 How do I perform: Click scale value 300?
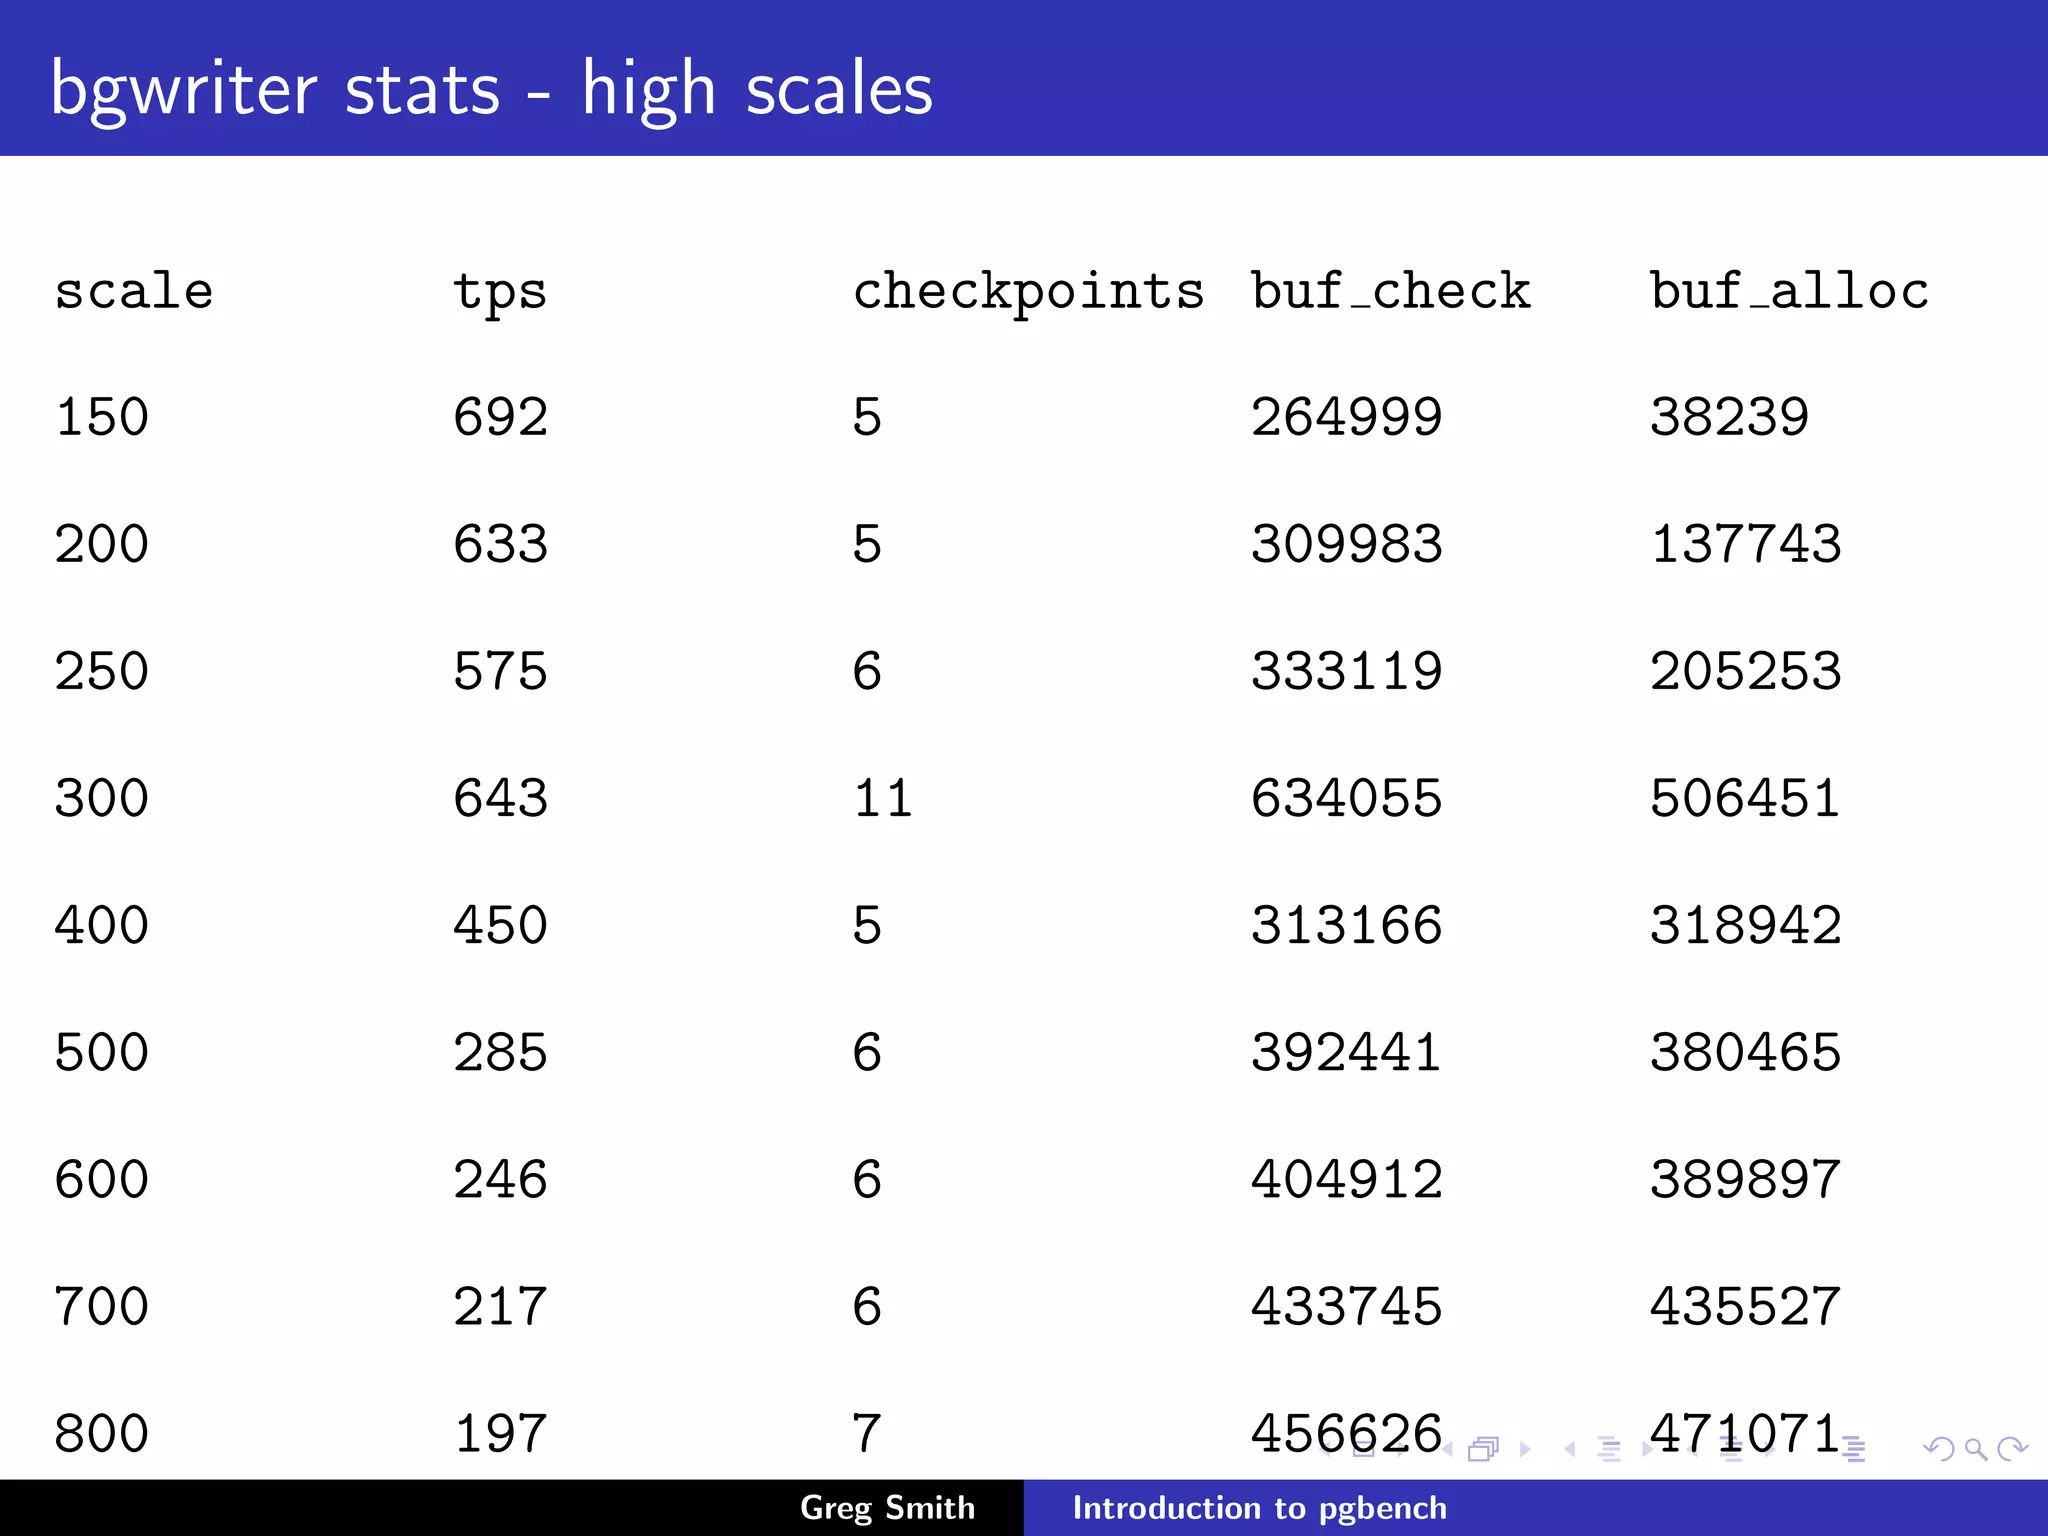click(x=102, y=798)
